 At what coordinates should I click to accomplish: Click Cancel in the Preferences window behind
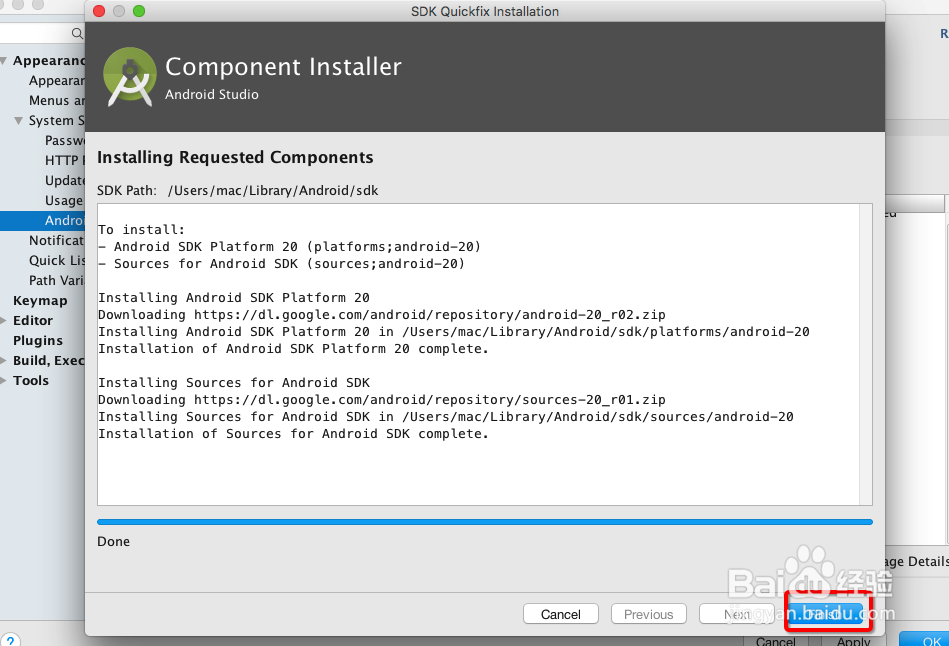[775, 641]
